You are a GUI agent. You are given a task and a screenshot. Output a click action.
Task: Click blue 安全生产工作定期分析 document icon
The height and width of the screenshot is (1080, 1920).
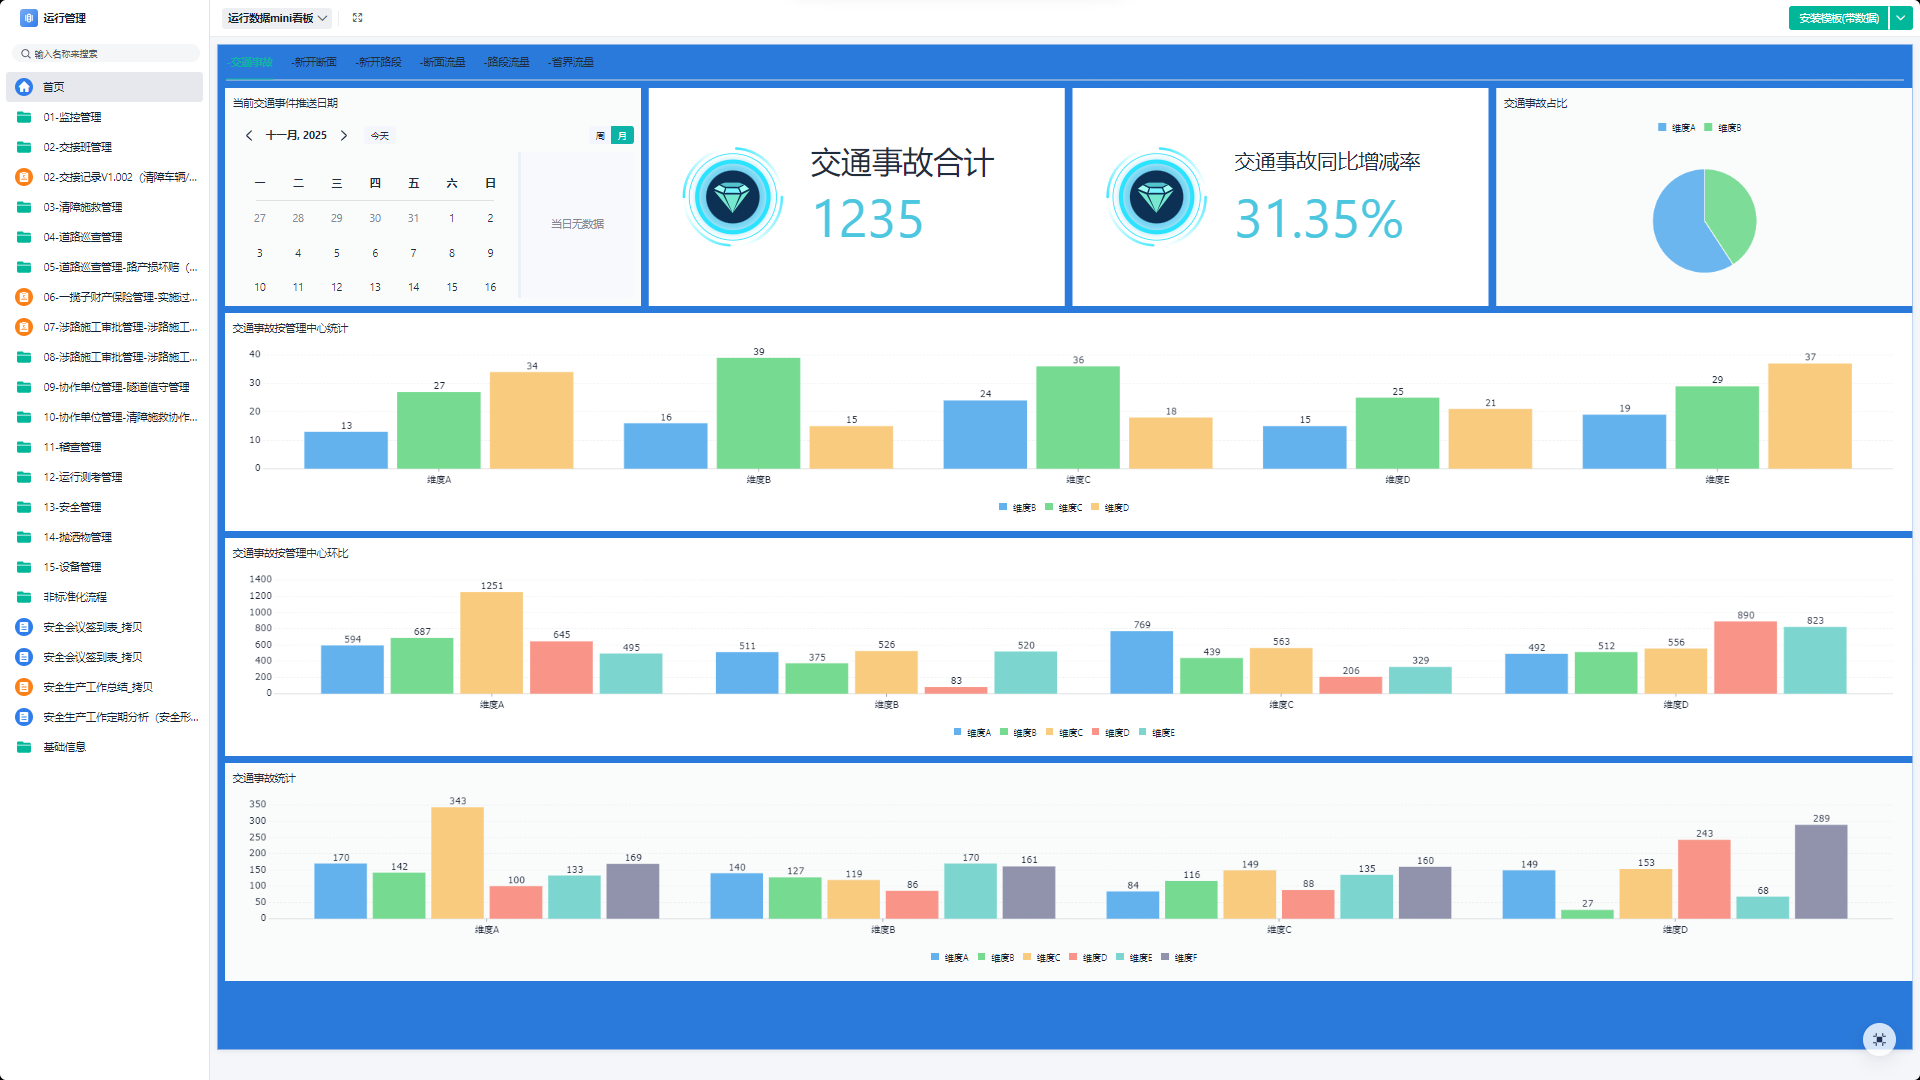pos(24,717)
